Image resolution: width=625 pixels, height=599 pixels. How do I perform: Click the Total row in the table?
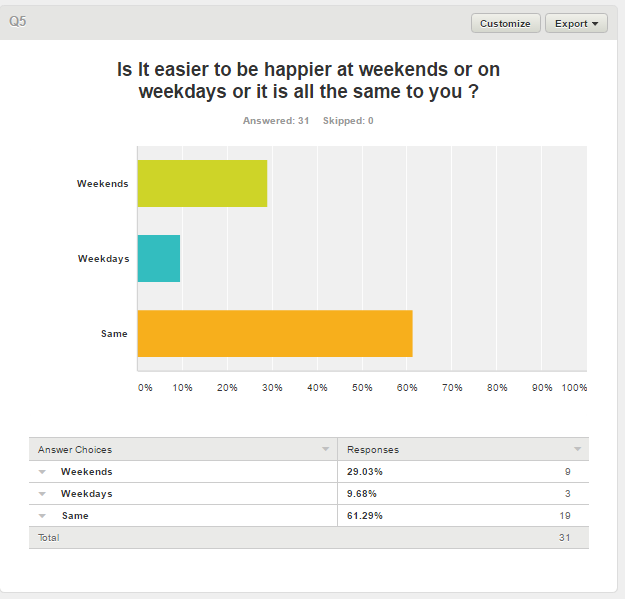[x=49, y=538]
